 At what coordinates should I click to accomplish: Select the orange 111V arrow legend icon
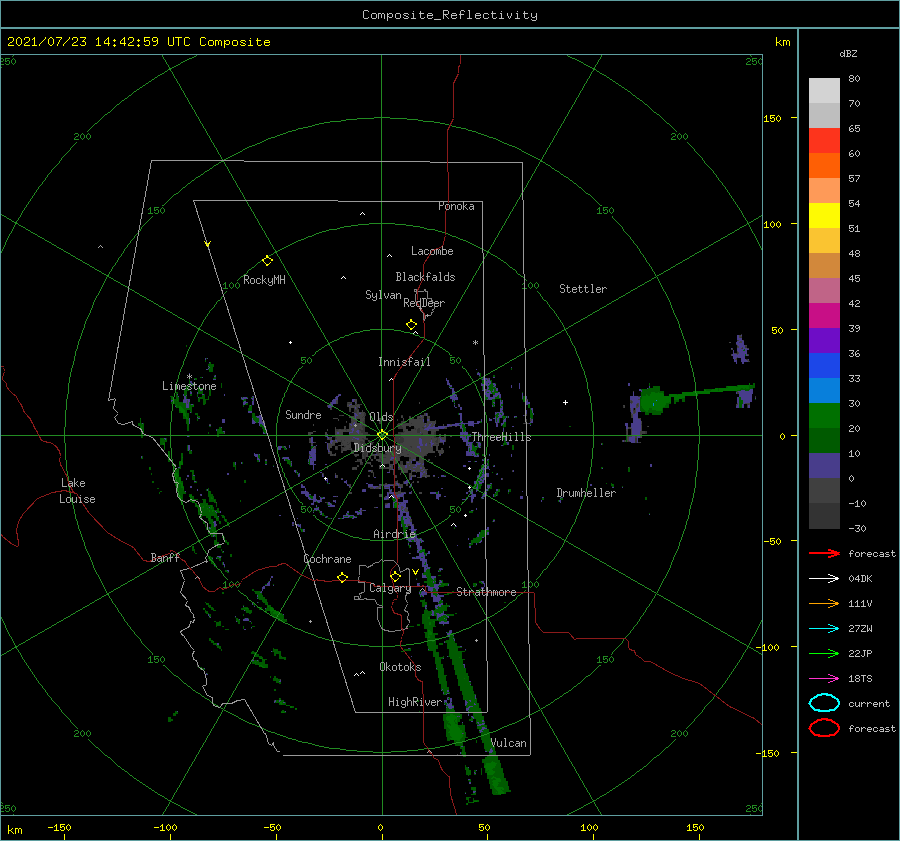[824, 603]
